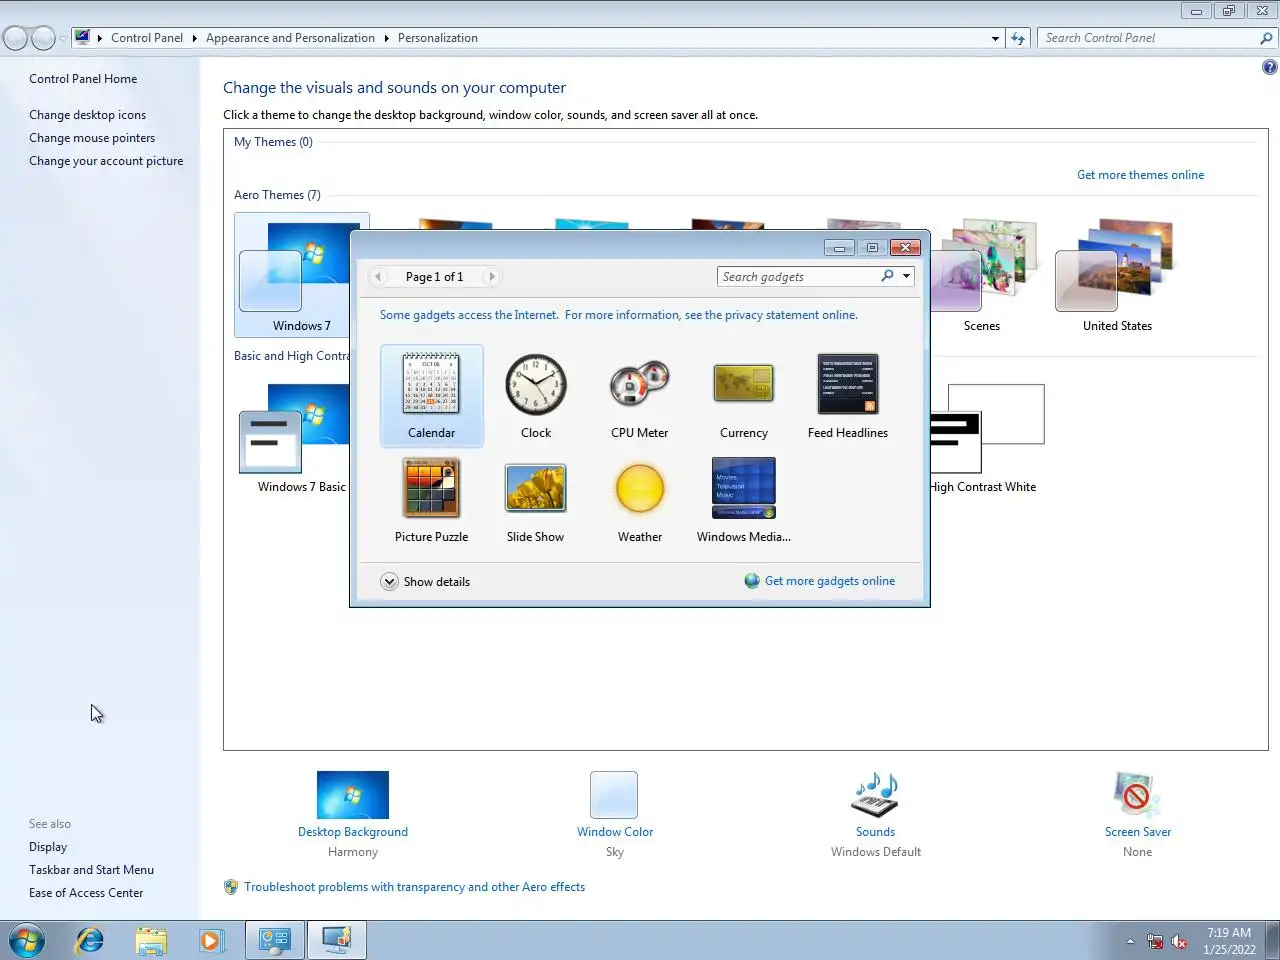Select the Slide Show gadget
This screenshot has height=960, width=1280.
[x=535, y=500]
